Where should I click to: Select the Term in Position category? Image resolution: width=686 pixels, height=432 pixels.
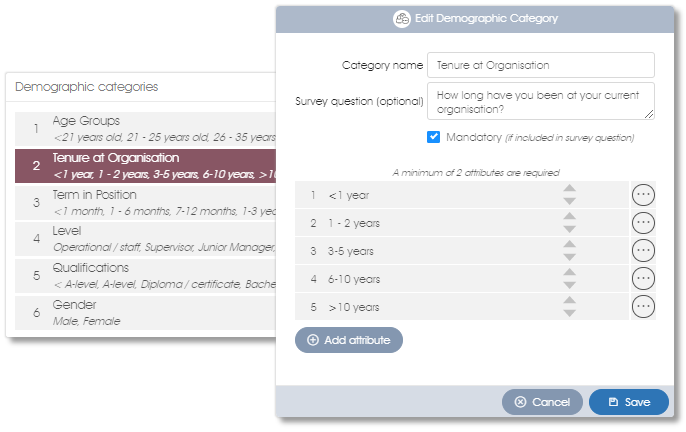point(145,203)
